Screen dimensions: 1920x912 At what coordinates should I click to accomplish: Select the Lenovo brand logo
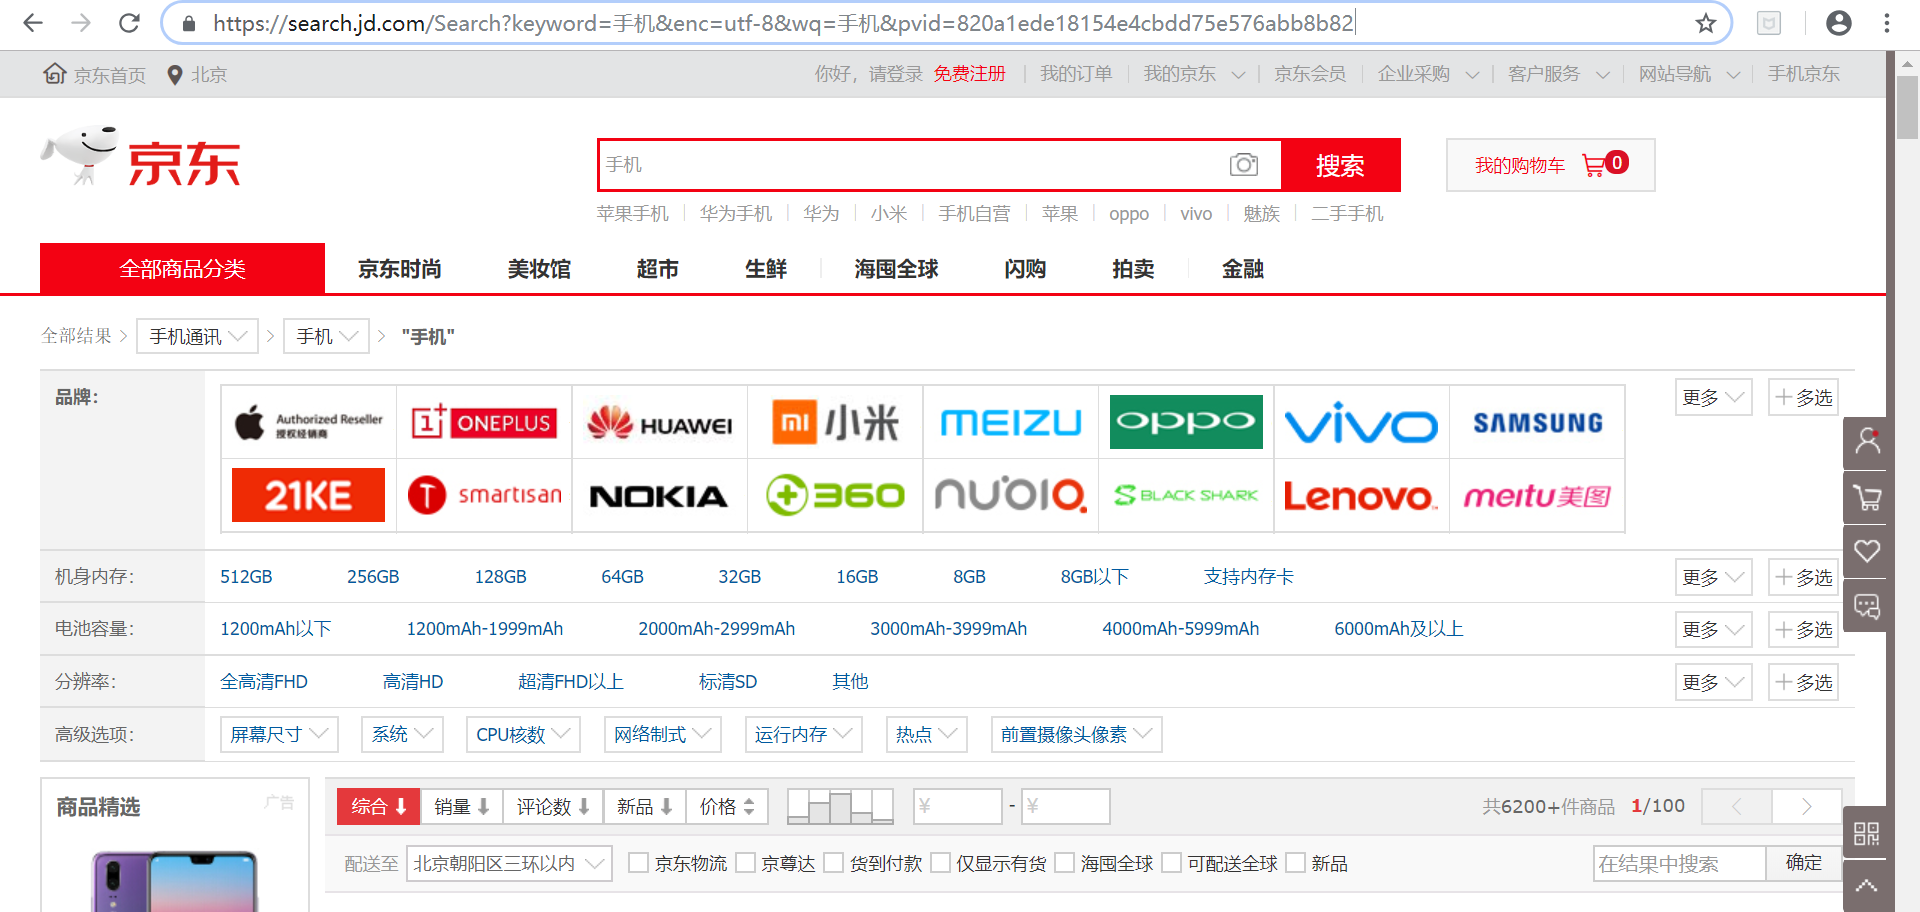tap(1361, 495)
